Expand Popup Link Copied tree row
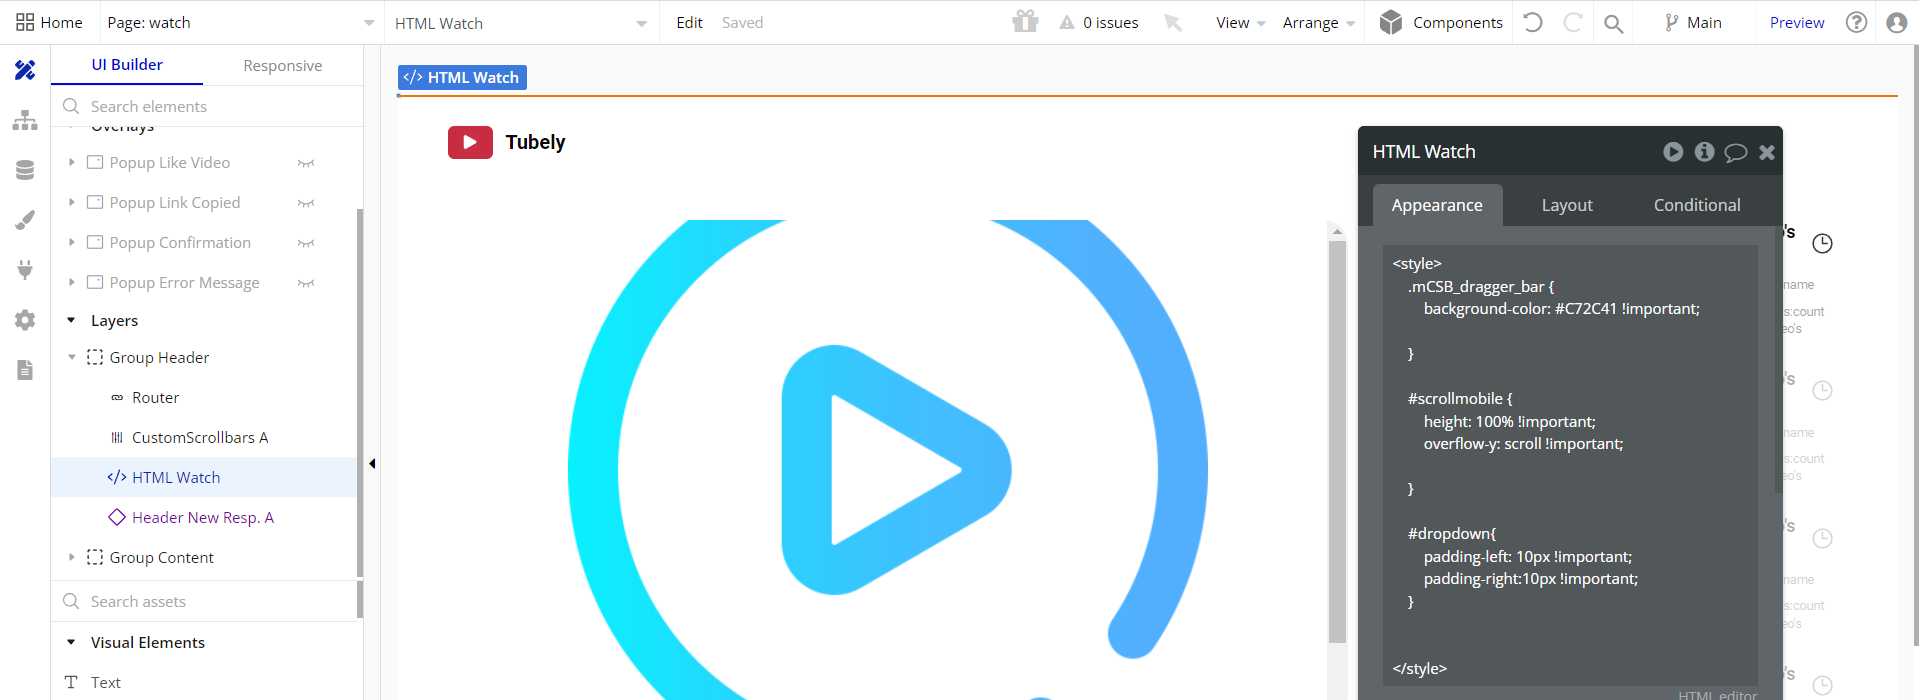 click(x=71, y=202)
